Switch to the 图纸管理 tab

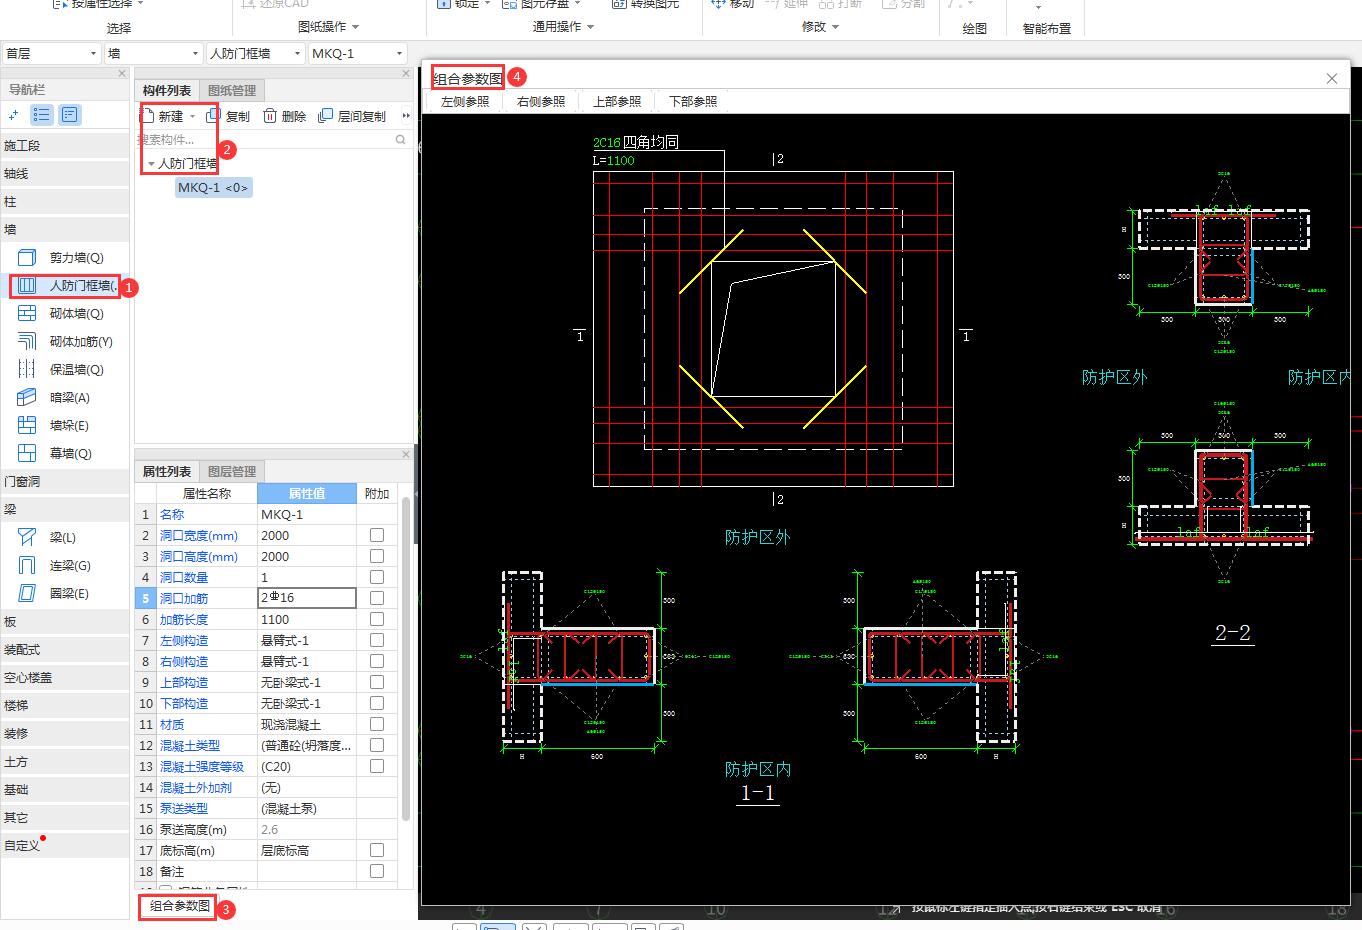[232, 90]
